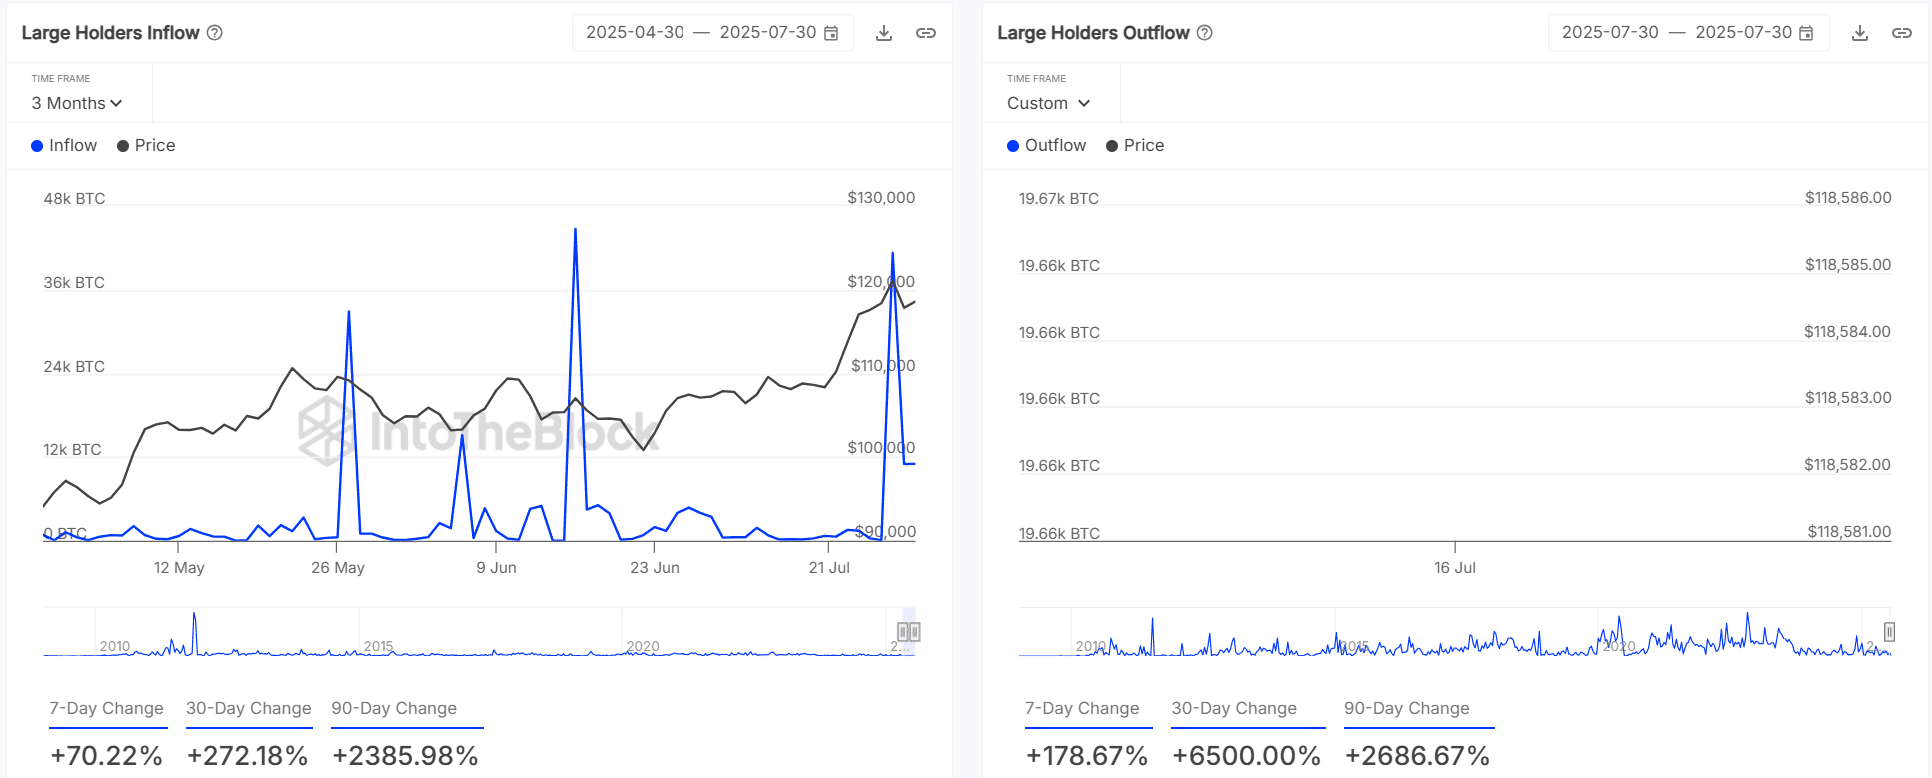Toggle the Inflow series in legend
Screen dimensions: 1932x778
point(65,146)
